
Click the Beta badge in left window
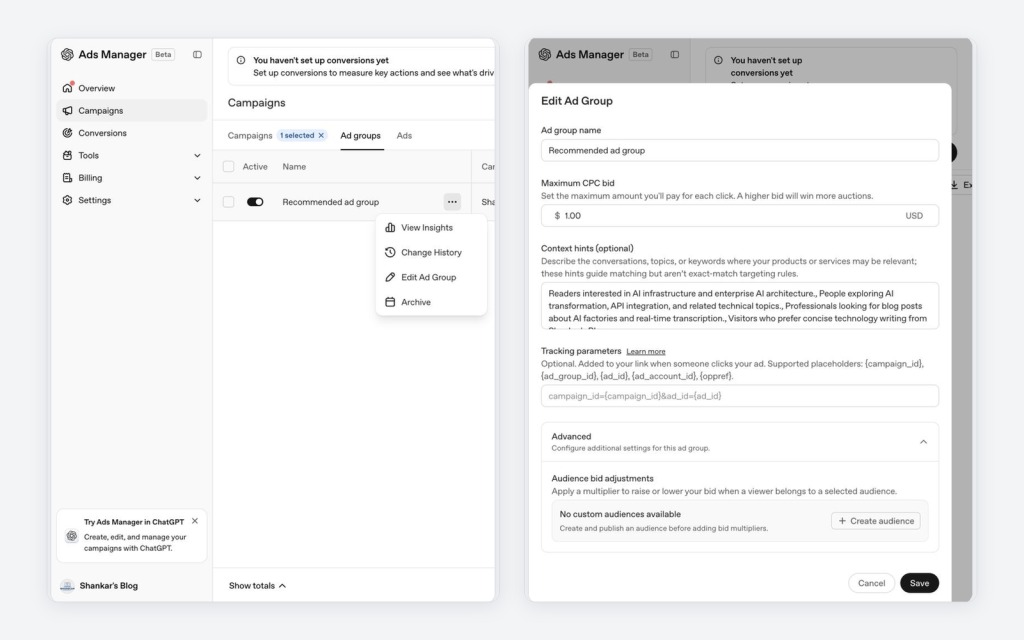click(x=163, y=54)
